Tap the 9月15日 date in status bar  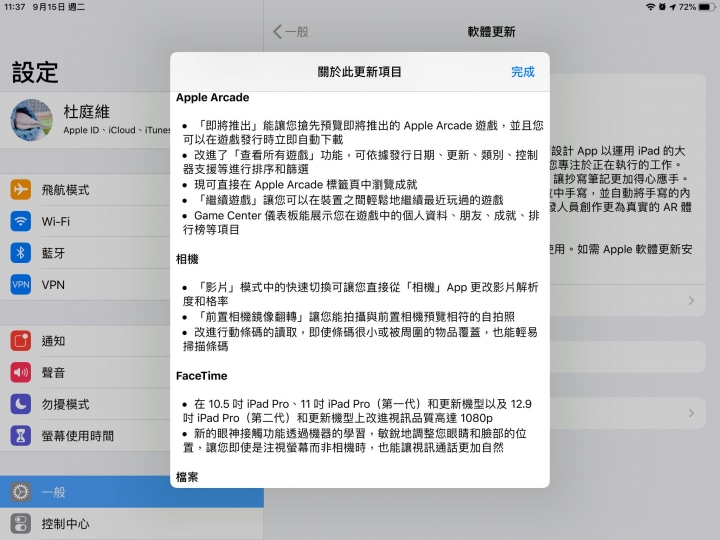click(59, 7)
